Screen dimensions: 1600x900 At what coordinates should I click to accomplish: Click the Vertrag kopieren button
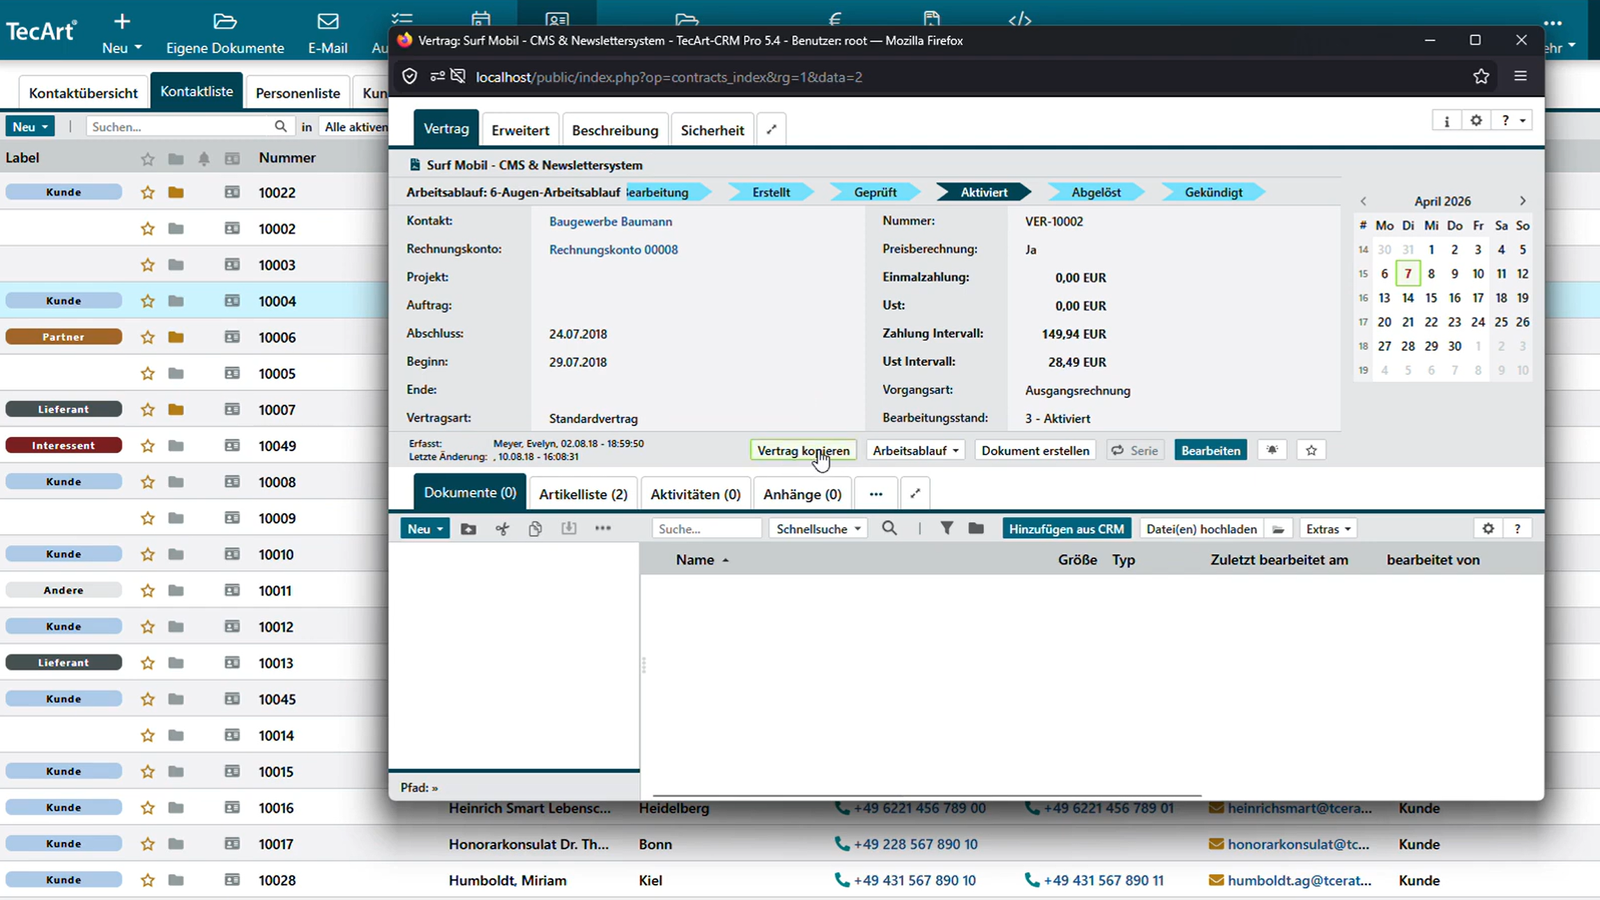pyautogui.click(x=803, y=450)
